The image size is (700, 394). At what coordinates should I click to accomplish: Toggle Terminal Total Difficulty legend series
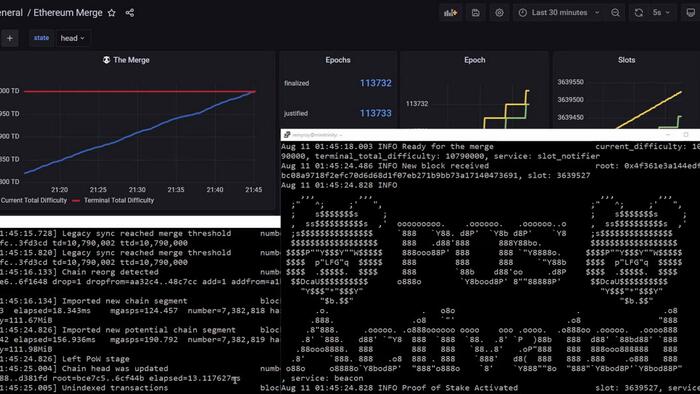pyautogui.click(x=113, y=200)
